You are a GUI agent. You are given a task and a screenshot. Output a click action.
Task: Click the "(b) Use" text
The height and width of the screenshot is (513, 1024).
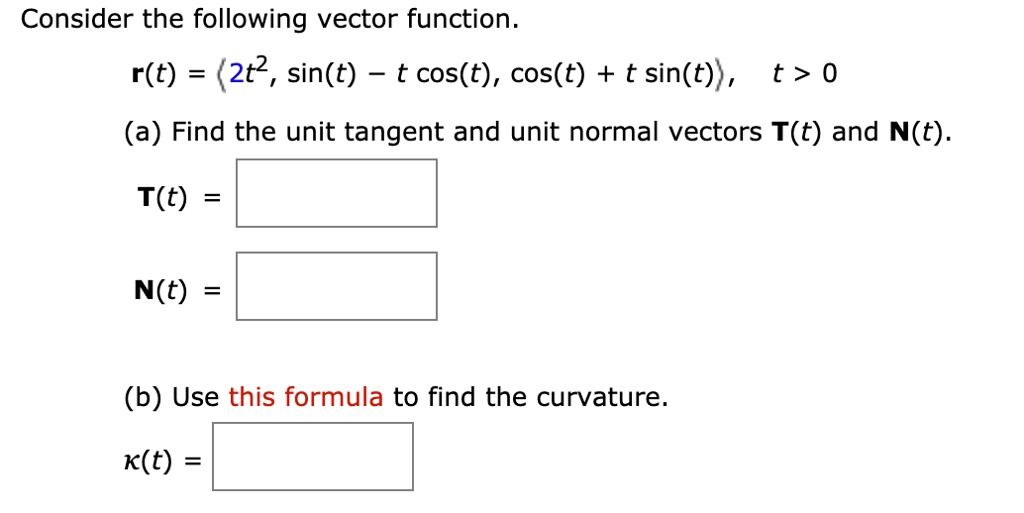click(172, 397)
